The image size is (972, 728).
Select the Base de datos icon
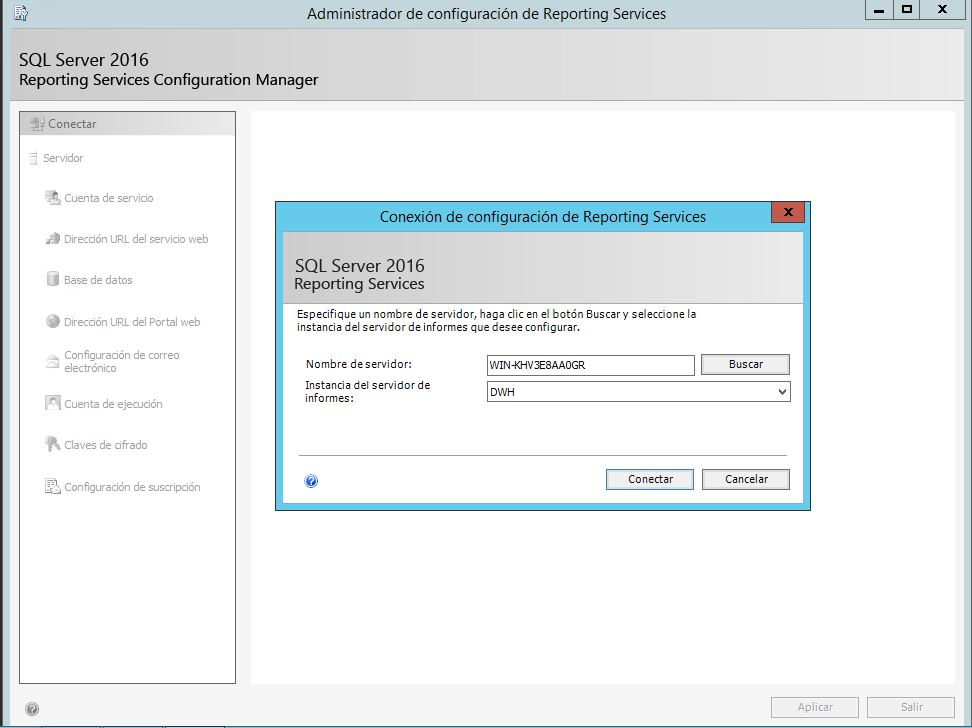tap(53, 280)
